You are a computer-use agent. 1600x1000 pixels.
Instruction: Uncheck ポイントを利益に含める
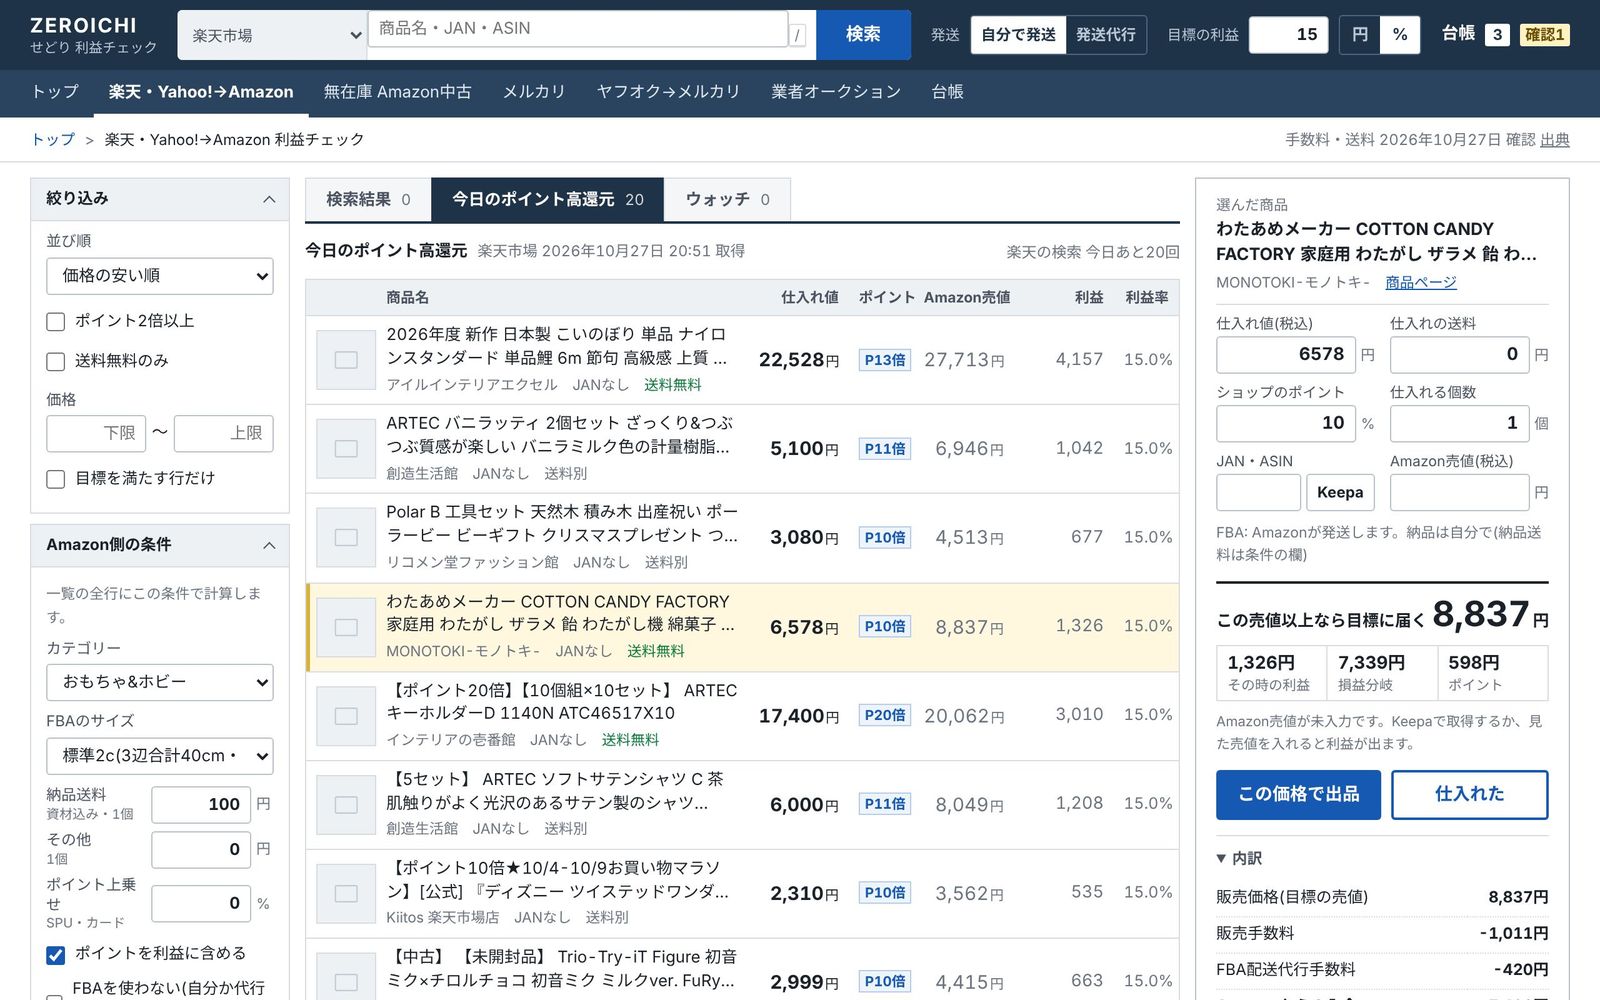pos(56,954)
